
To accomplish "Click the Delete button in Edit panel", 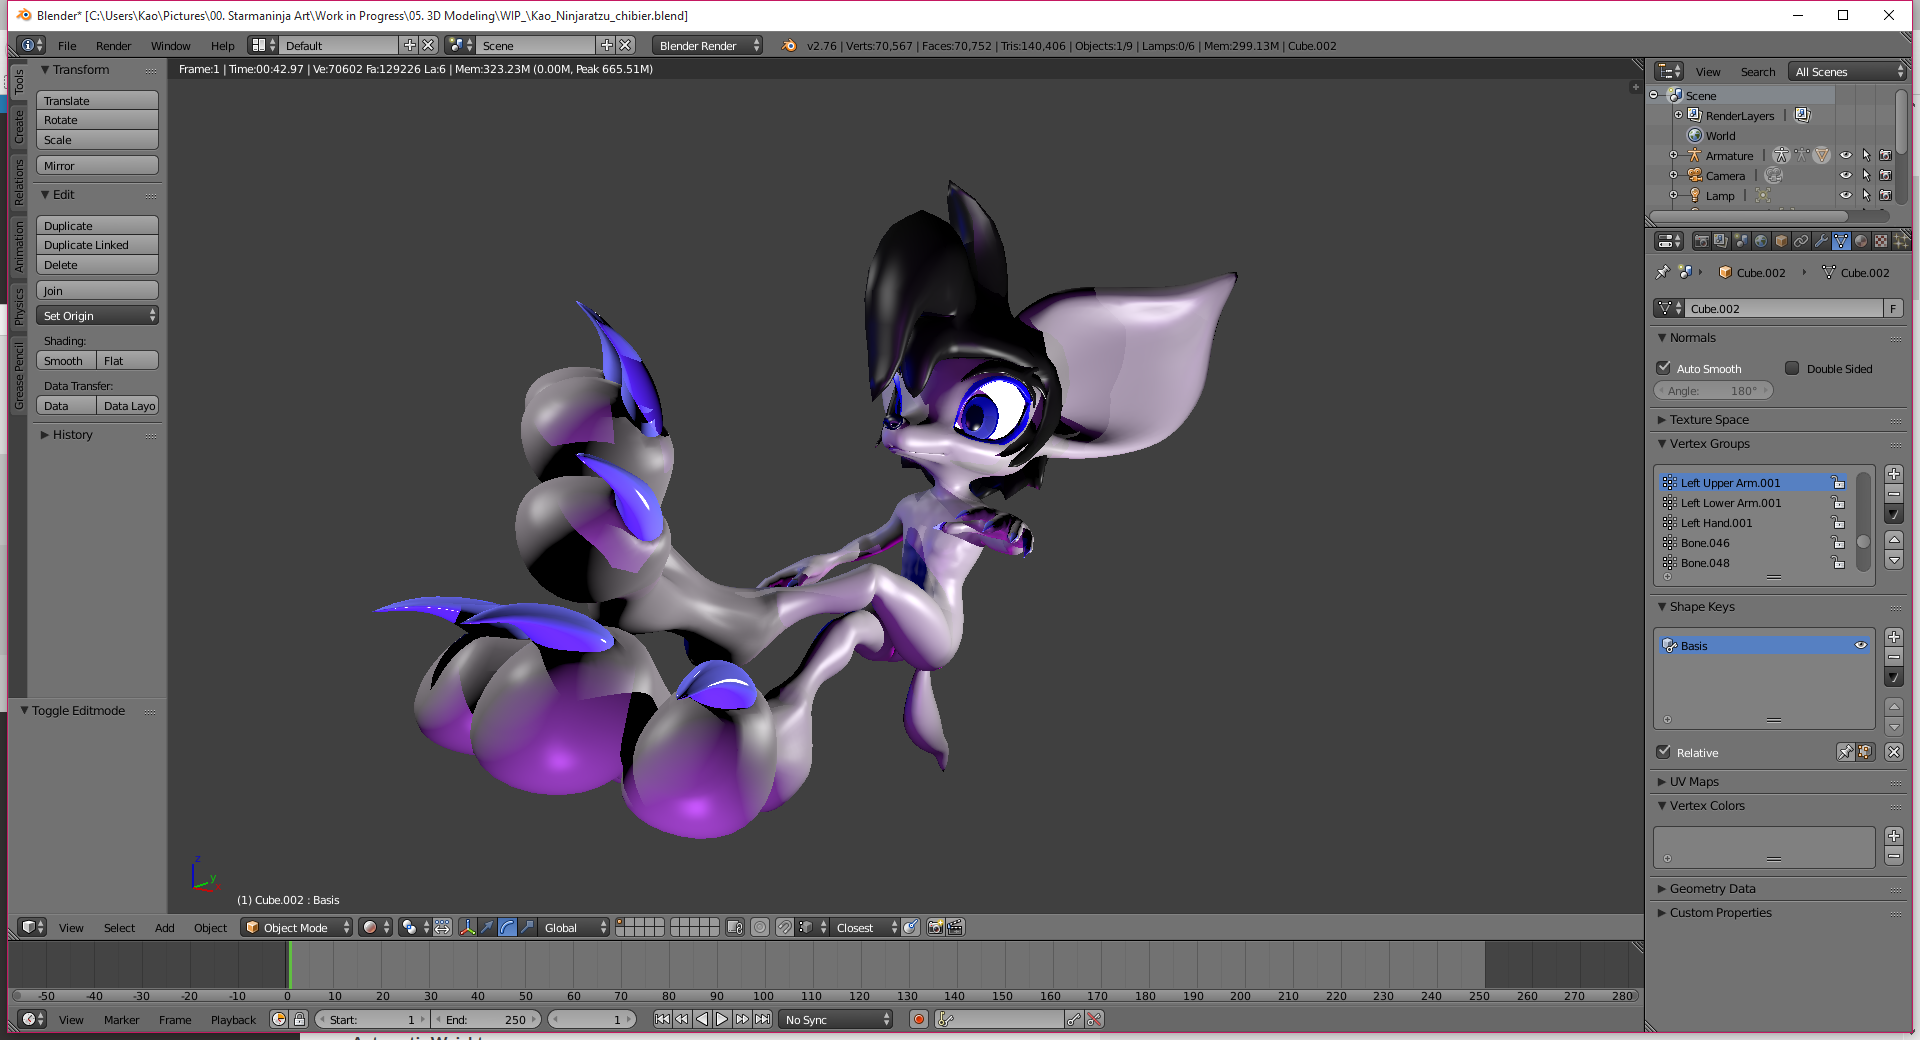I will (98, 265).
